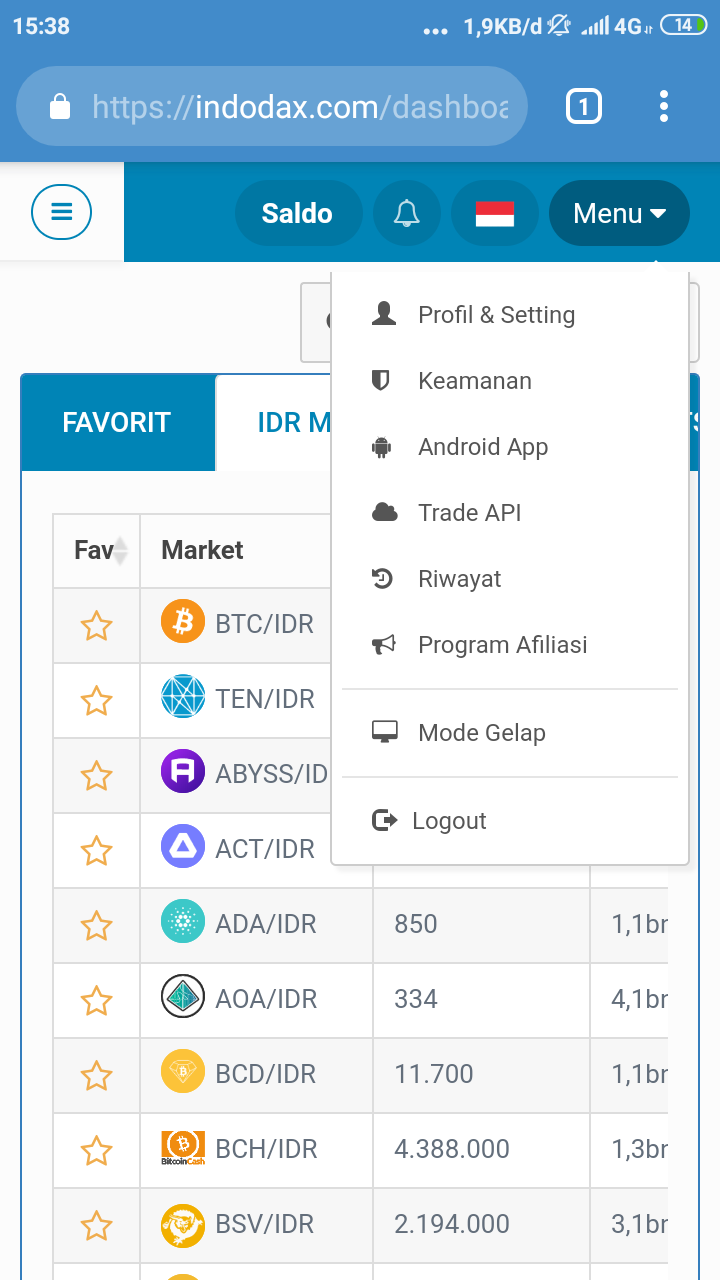This screenshot has width=720, height=1280.
Task: Click the BSV/IDR price 2.194.000
Action: (x=452, y=1224)
